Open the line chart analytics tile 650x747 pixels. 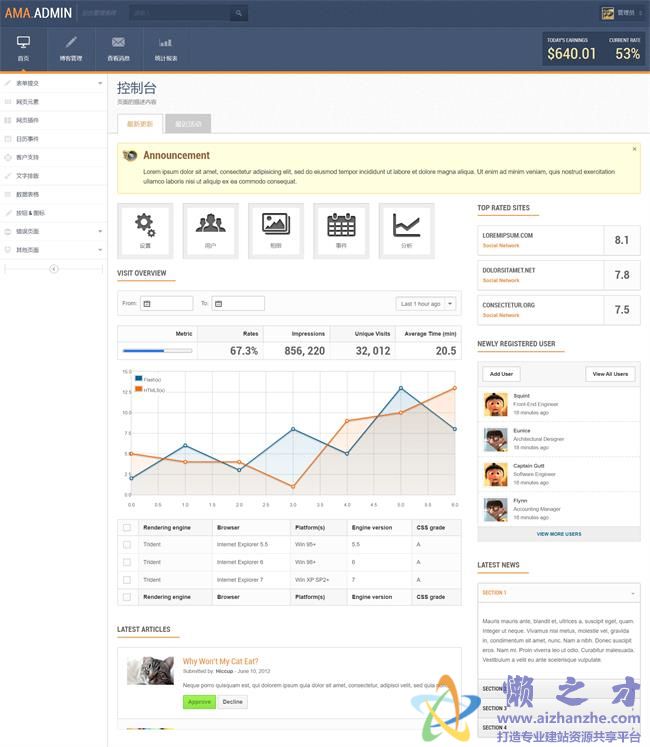coord(406,230)
